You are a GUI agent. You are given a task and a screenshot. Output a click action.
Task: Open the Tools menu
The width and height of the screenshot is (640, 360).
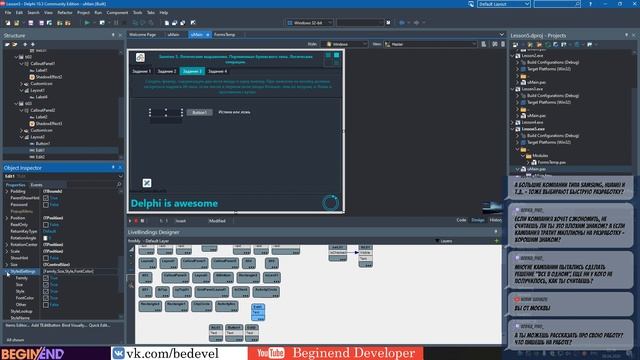[x=138, y=13]
